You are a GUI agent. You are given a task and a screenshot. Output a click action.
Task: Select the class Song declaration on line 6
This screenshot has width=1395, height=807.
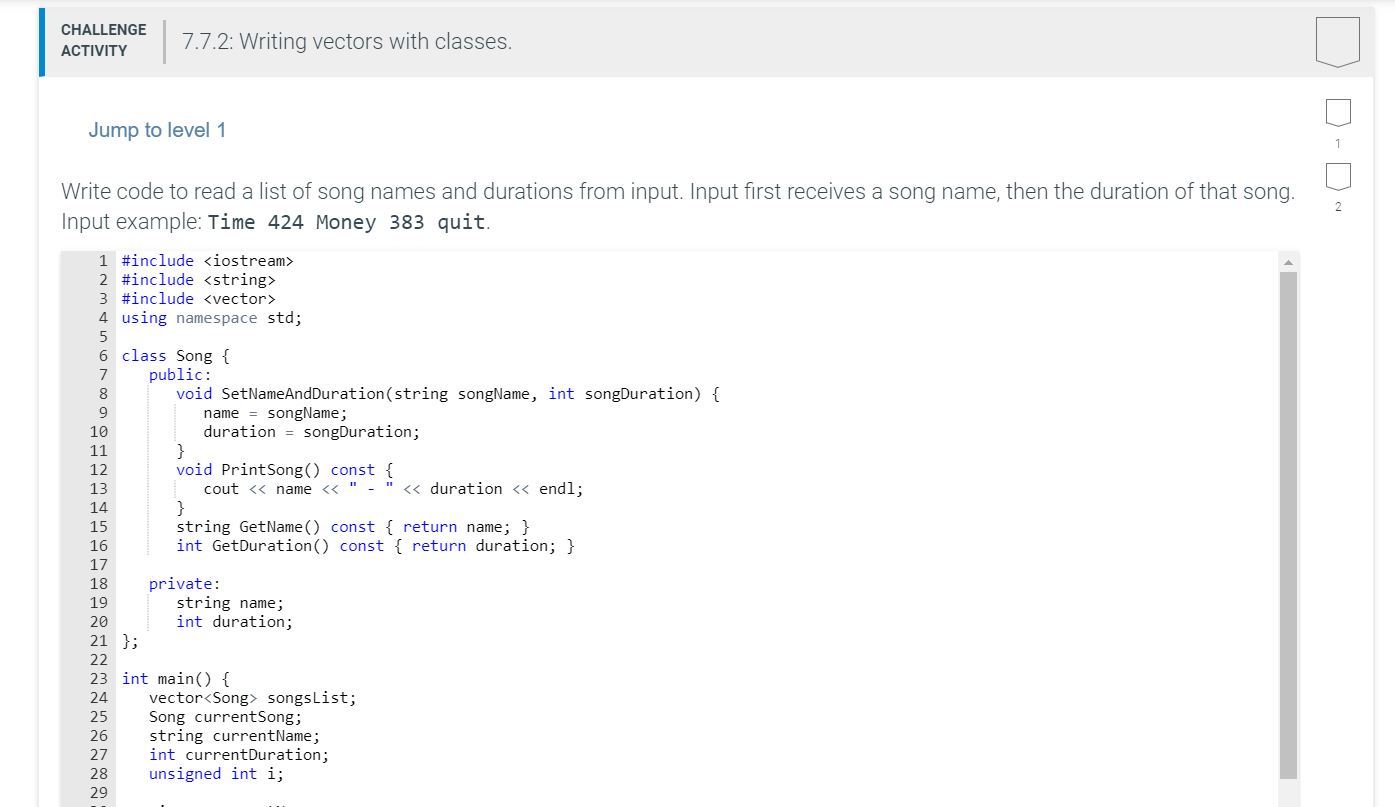point(178,355)
